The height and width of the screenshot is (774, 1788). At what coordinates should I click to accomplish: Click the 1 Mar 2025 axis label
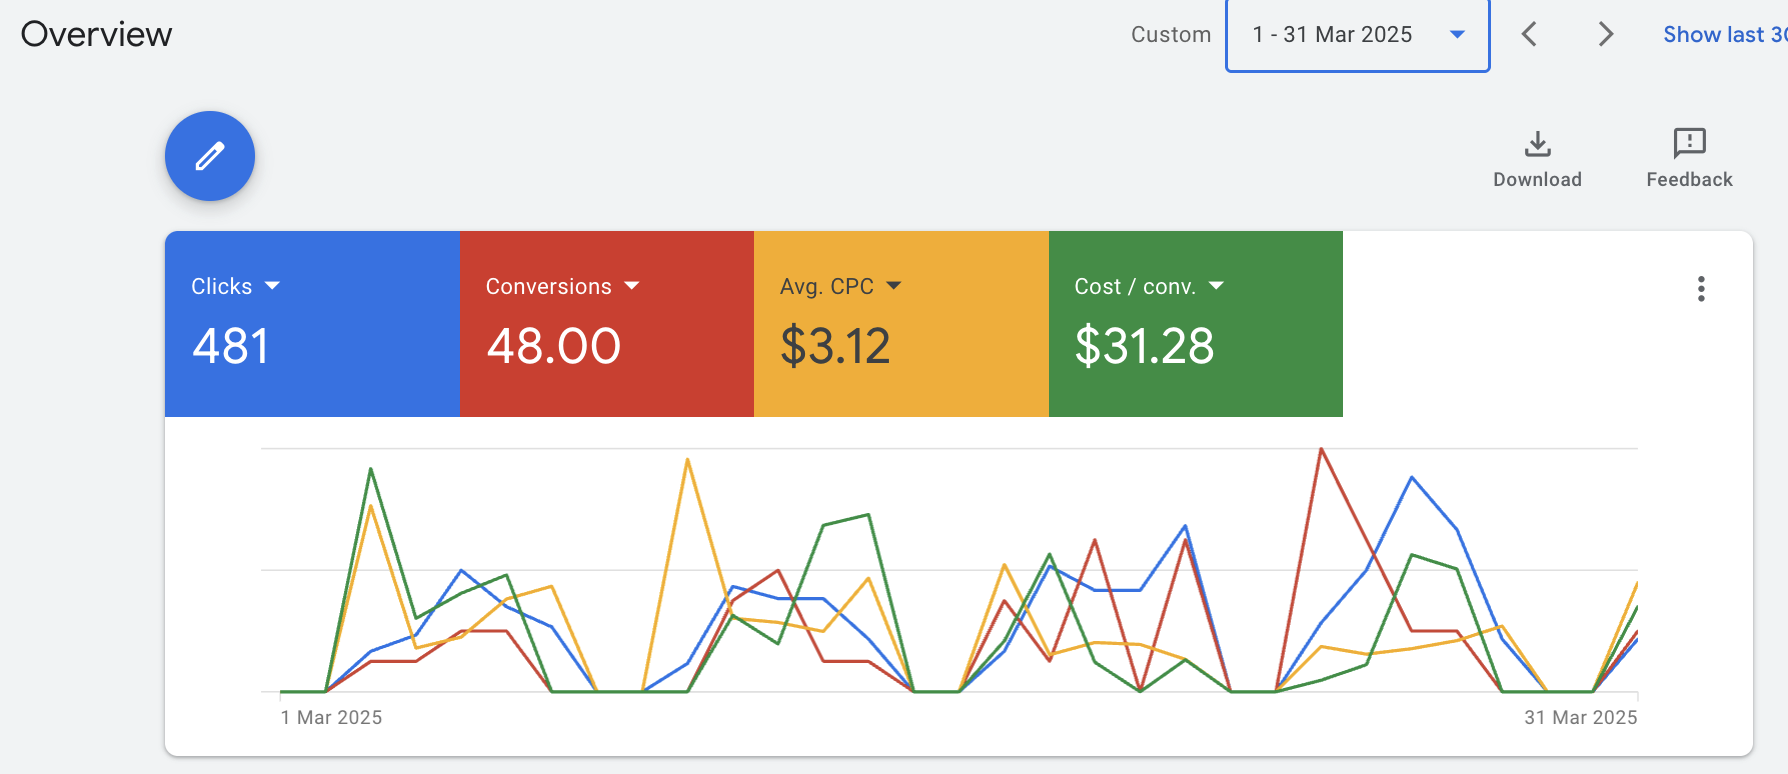coord(331,717)
